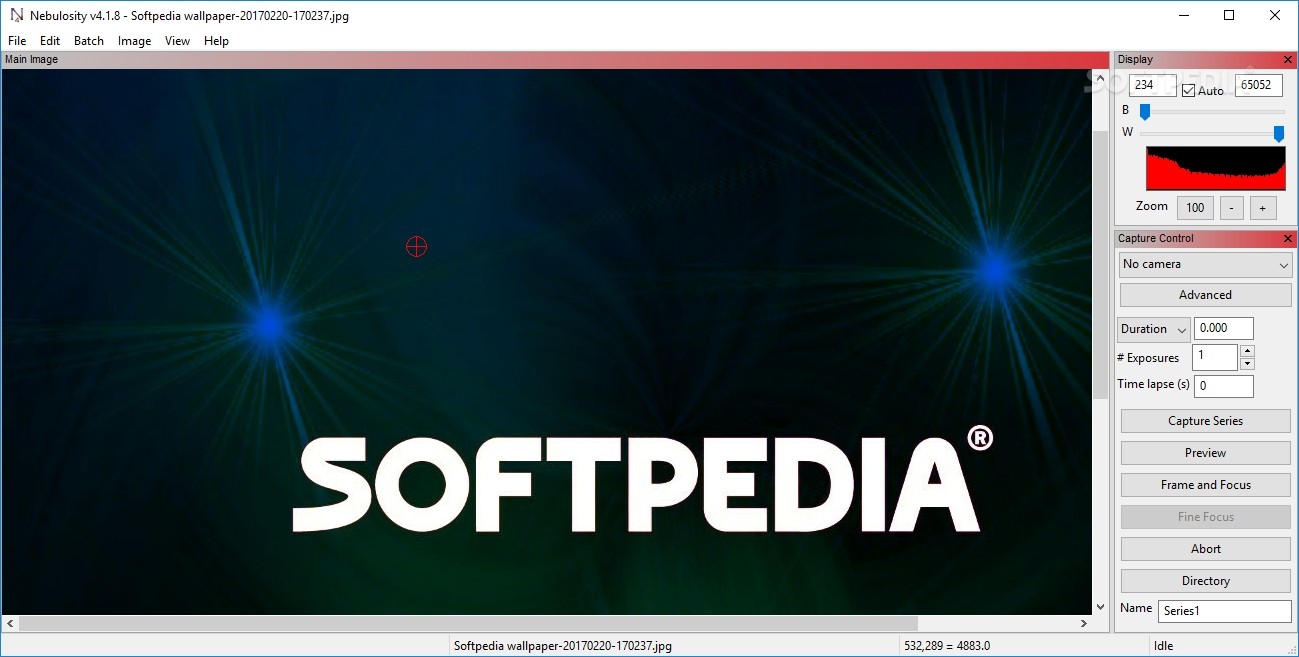The height and width of the screenshot is (657, 1299).
Task: Toggle the Auto checkbox
Action: click(1188, 90)
